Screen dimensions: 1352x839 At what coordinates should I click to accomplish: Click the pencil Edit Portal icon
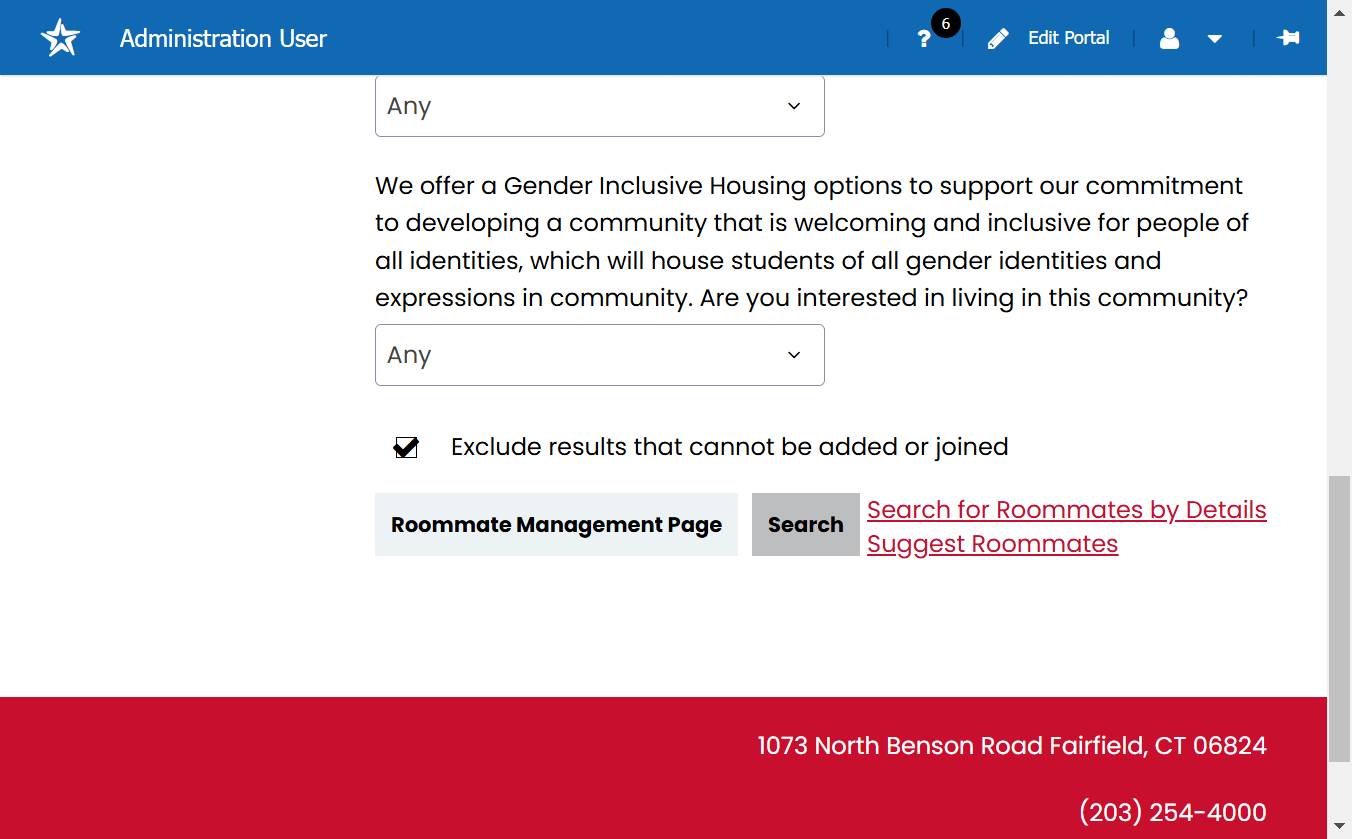click(x=998, y=39)
